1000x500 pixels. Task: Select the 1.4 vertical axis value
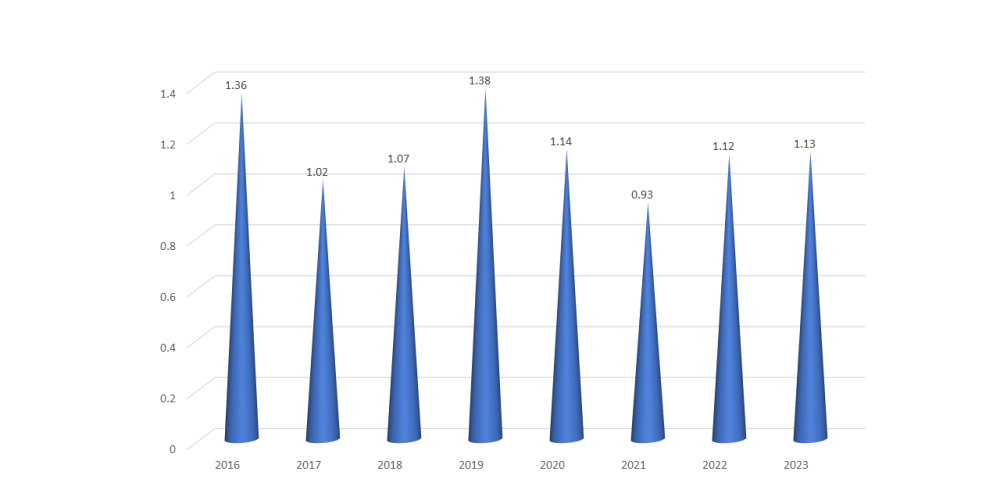(168, 93)
